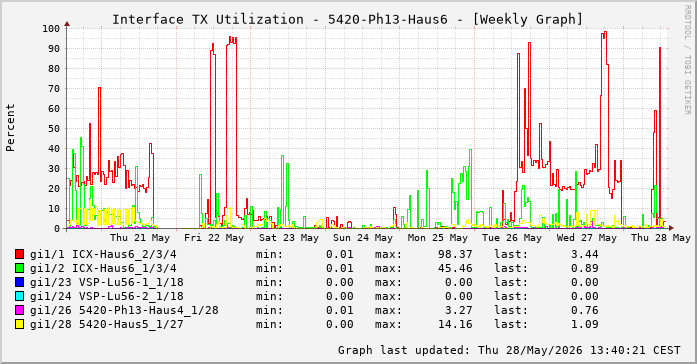Click the 'Fri 22 May' x-axis label

tap(214, 238)
